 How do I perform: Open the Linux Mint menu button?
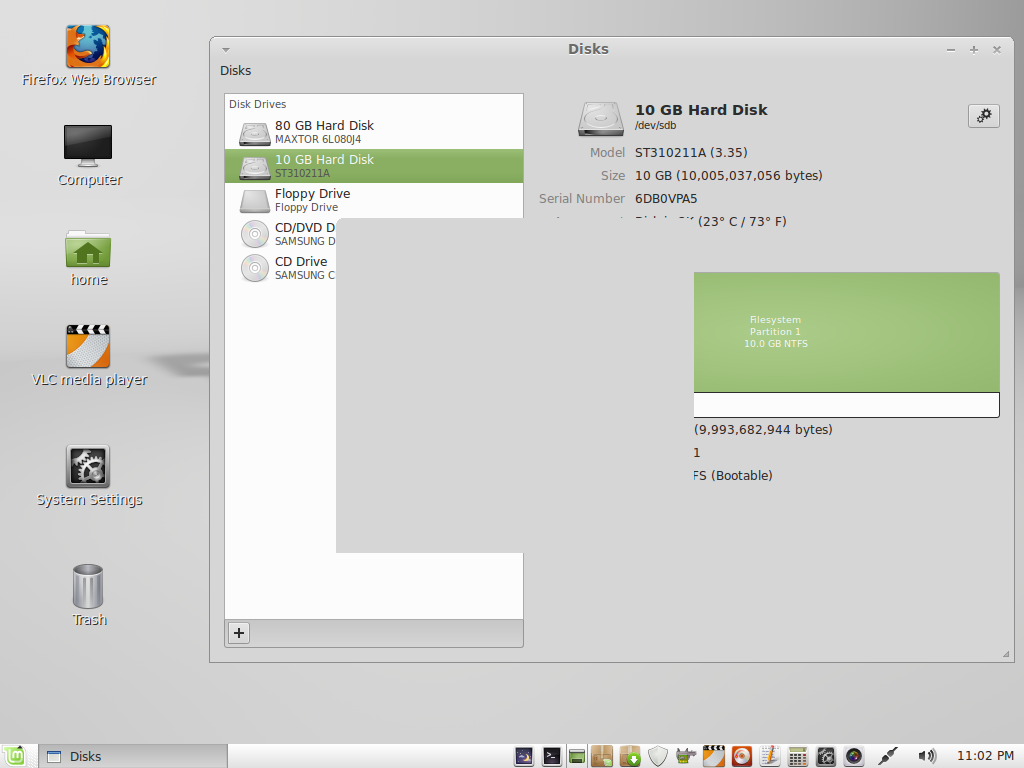tap(14, 756)
